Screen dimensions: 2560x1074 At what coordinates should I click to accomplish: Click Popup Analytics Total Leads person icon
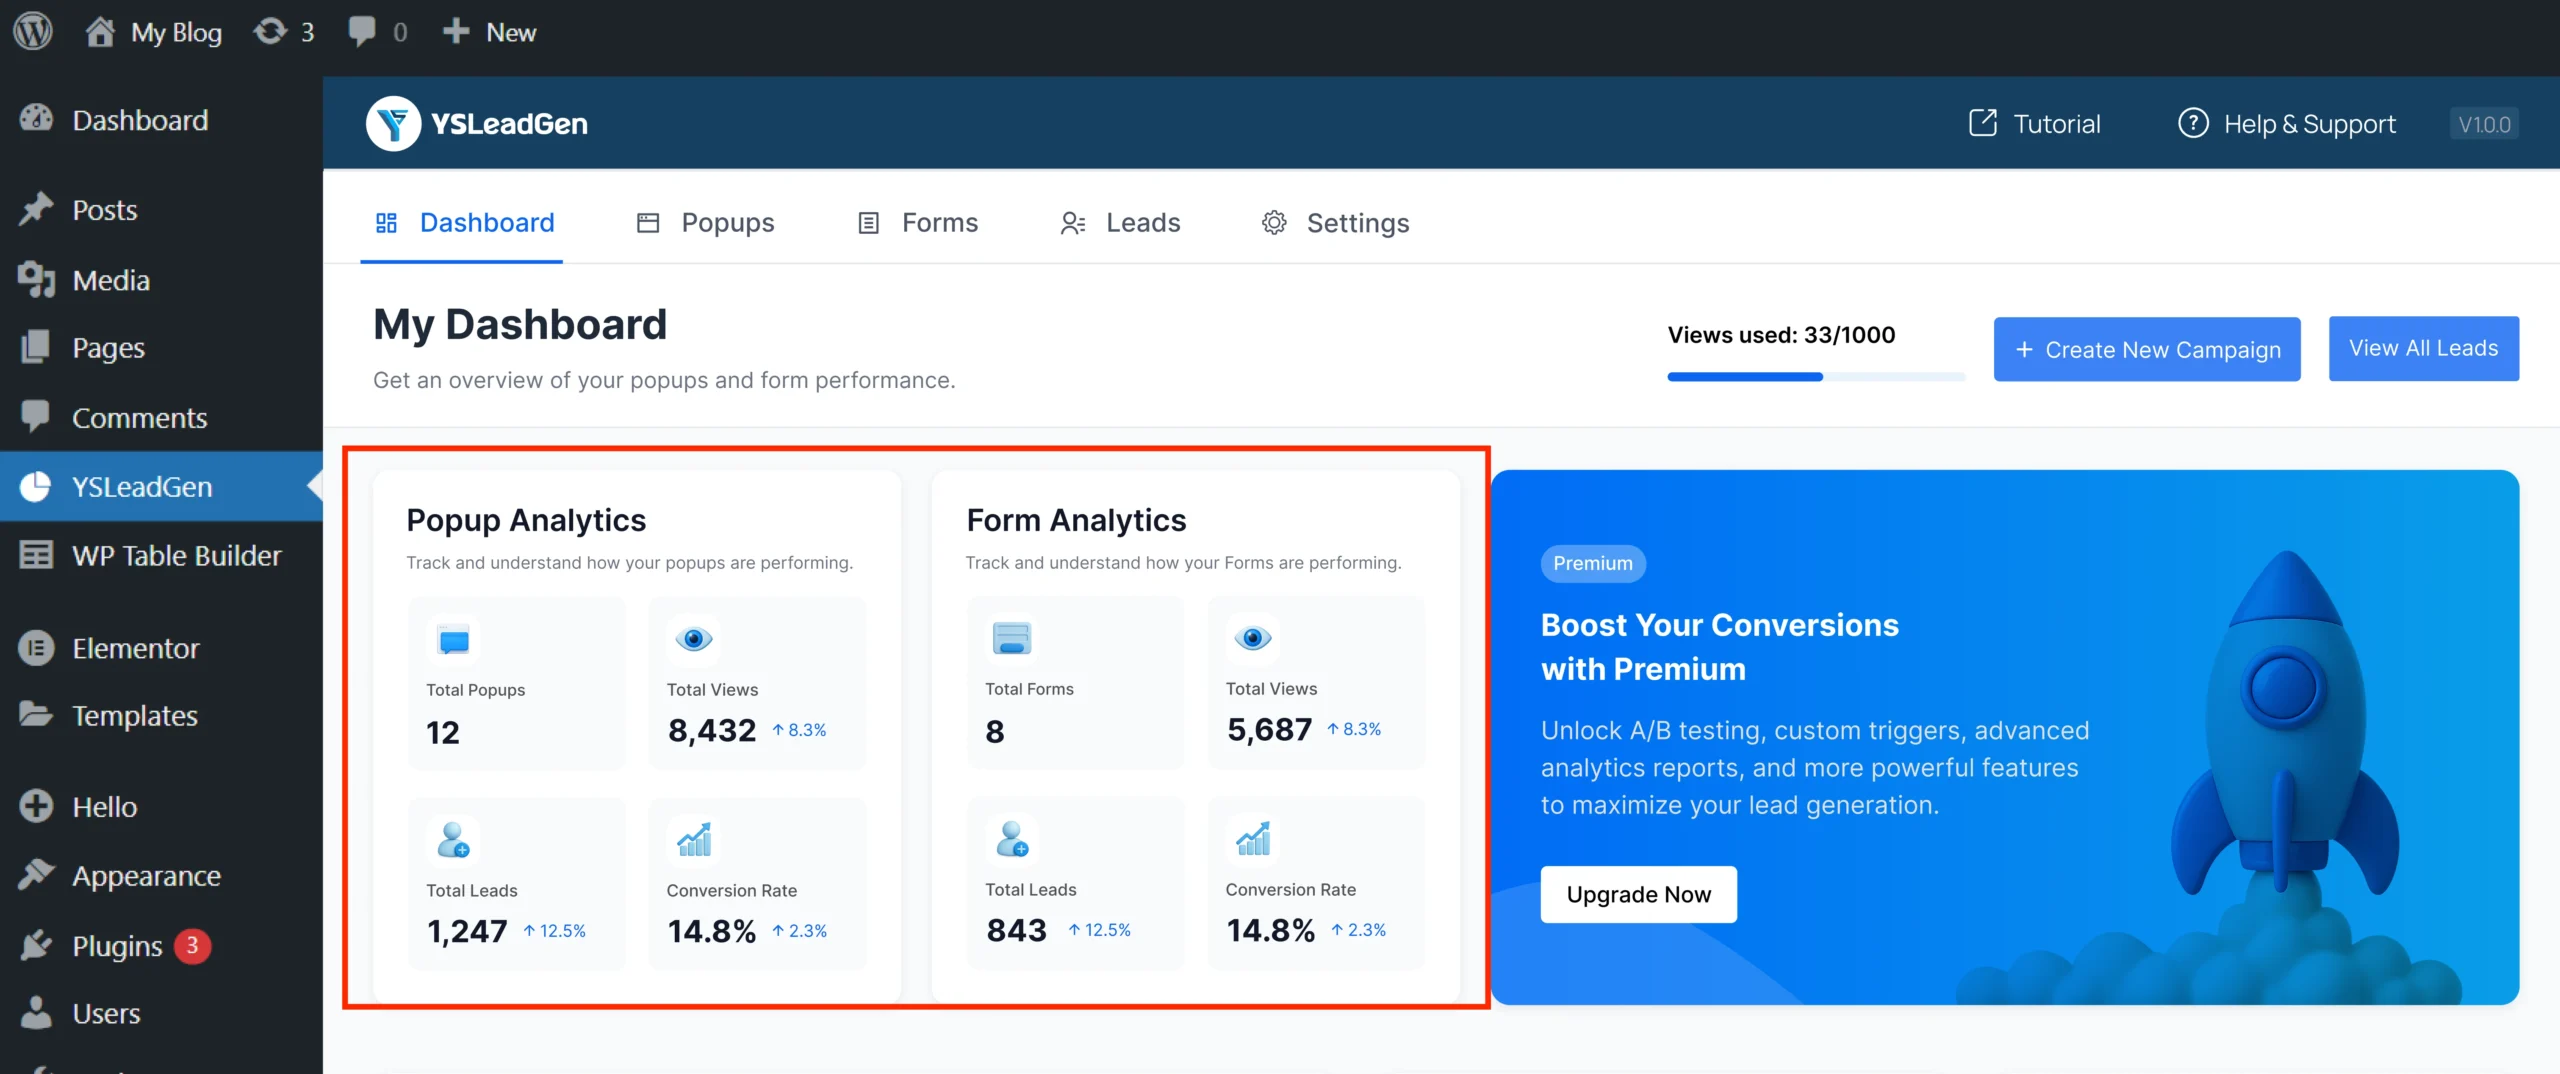pos(453,840)
